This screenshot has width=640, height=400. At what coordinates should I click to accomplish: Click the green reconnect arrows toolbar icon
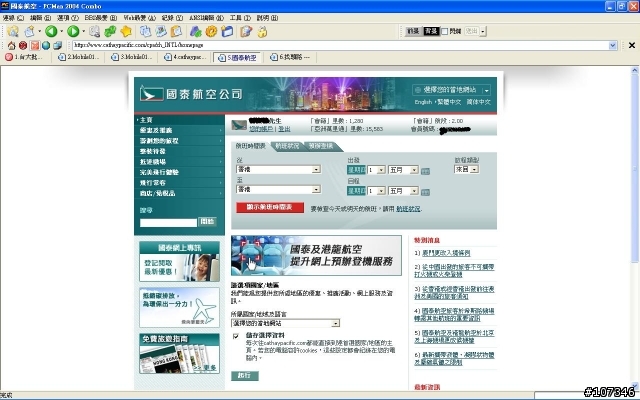[110, 31]
